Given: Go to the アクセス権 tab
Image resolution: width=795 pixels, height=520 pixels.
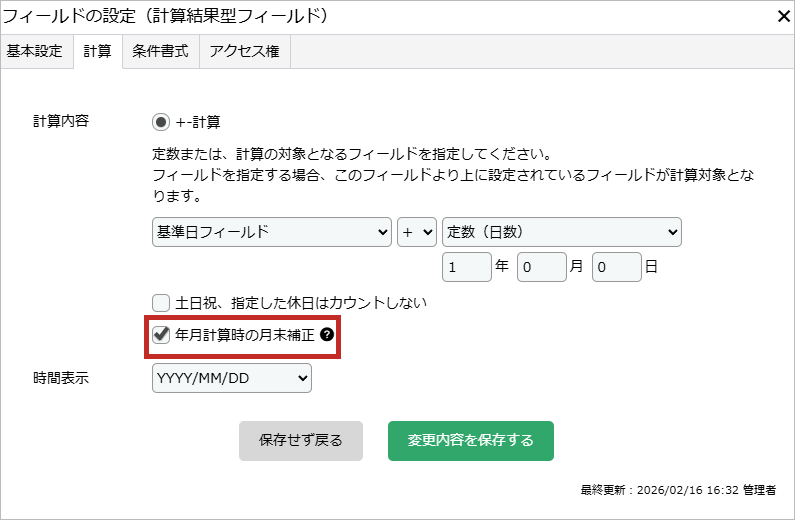Looking at the screenshot, I should (244, 52).
